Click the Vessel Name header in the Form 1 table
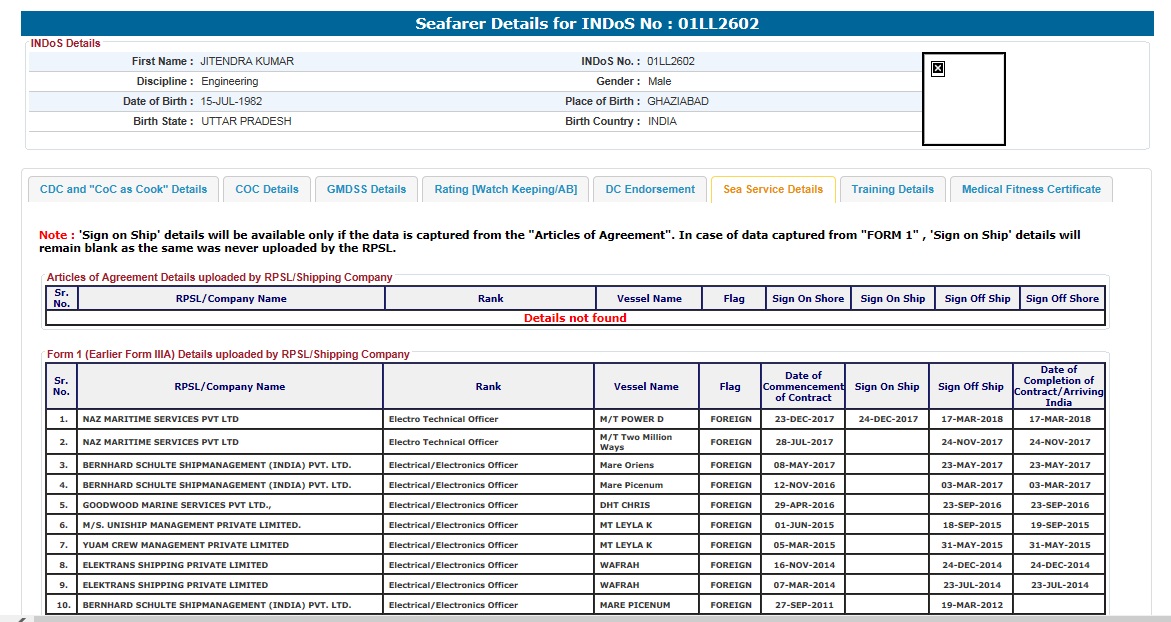 pyautogui.click(x=646, y=387)
